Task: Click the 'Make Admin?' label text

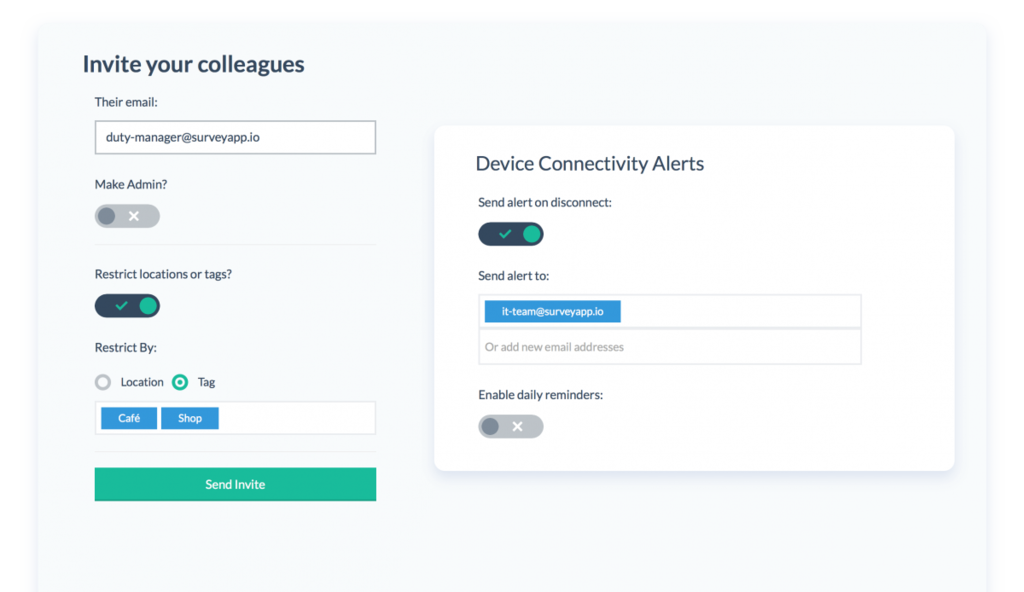Action: [x=131, y=185]
